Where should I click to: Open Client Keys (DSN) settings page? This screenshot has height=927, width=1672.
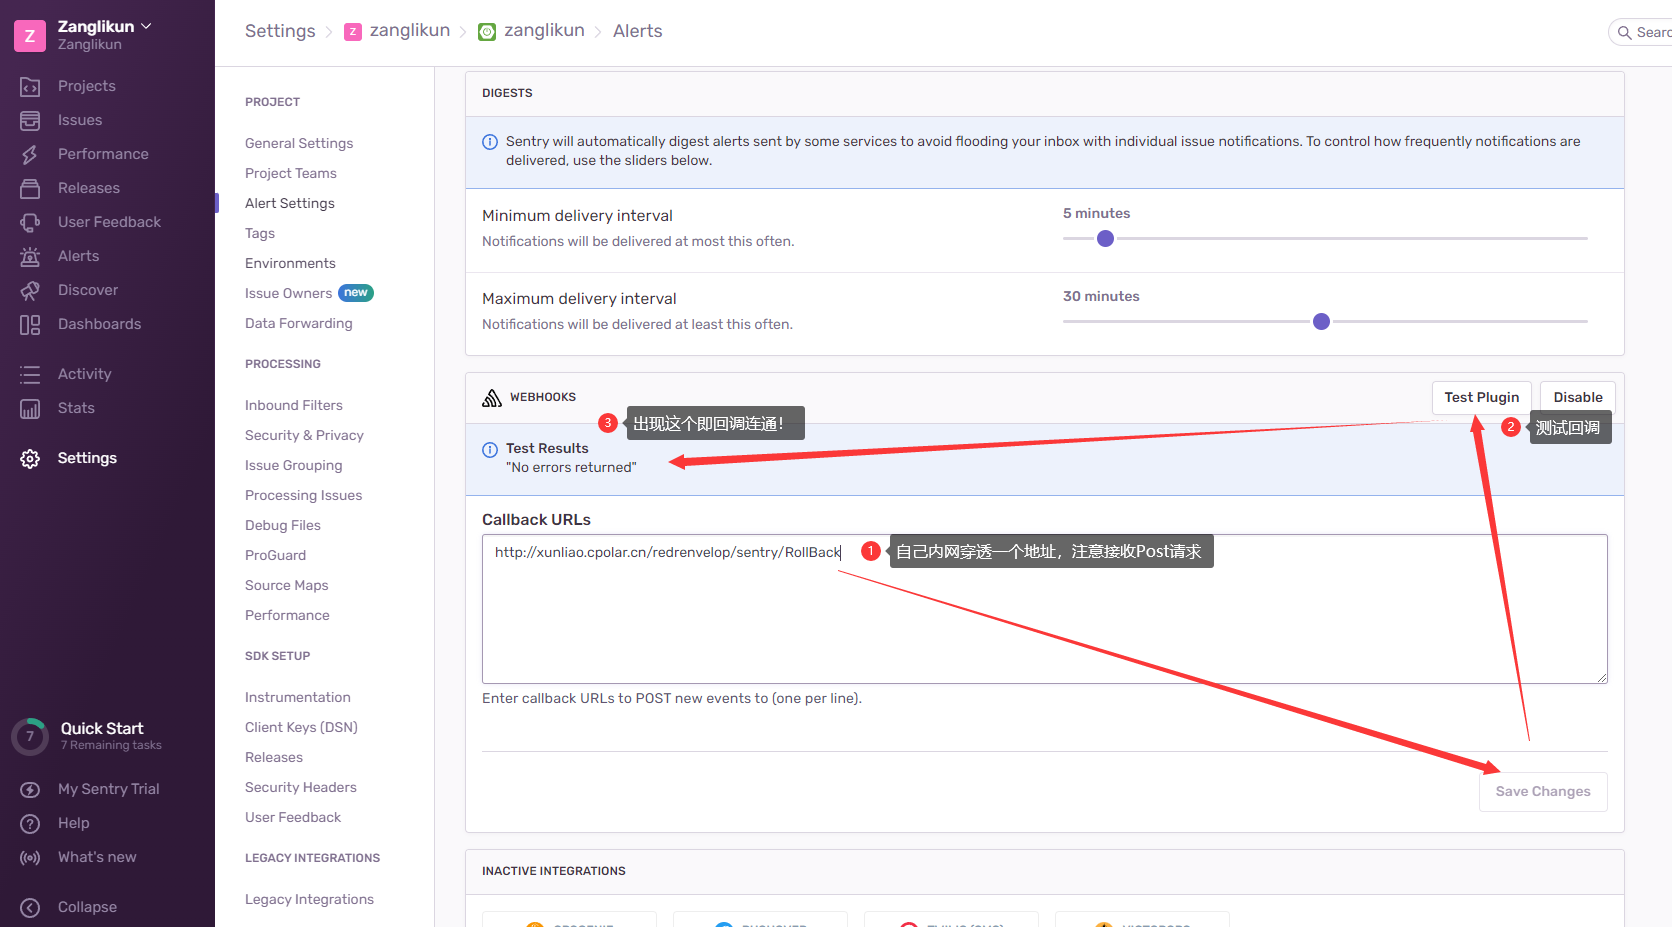301,727
